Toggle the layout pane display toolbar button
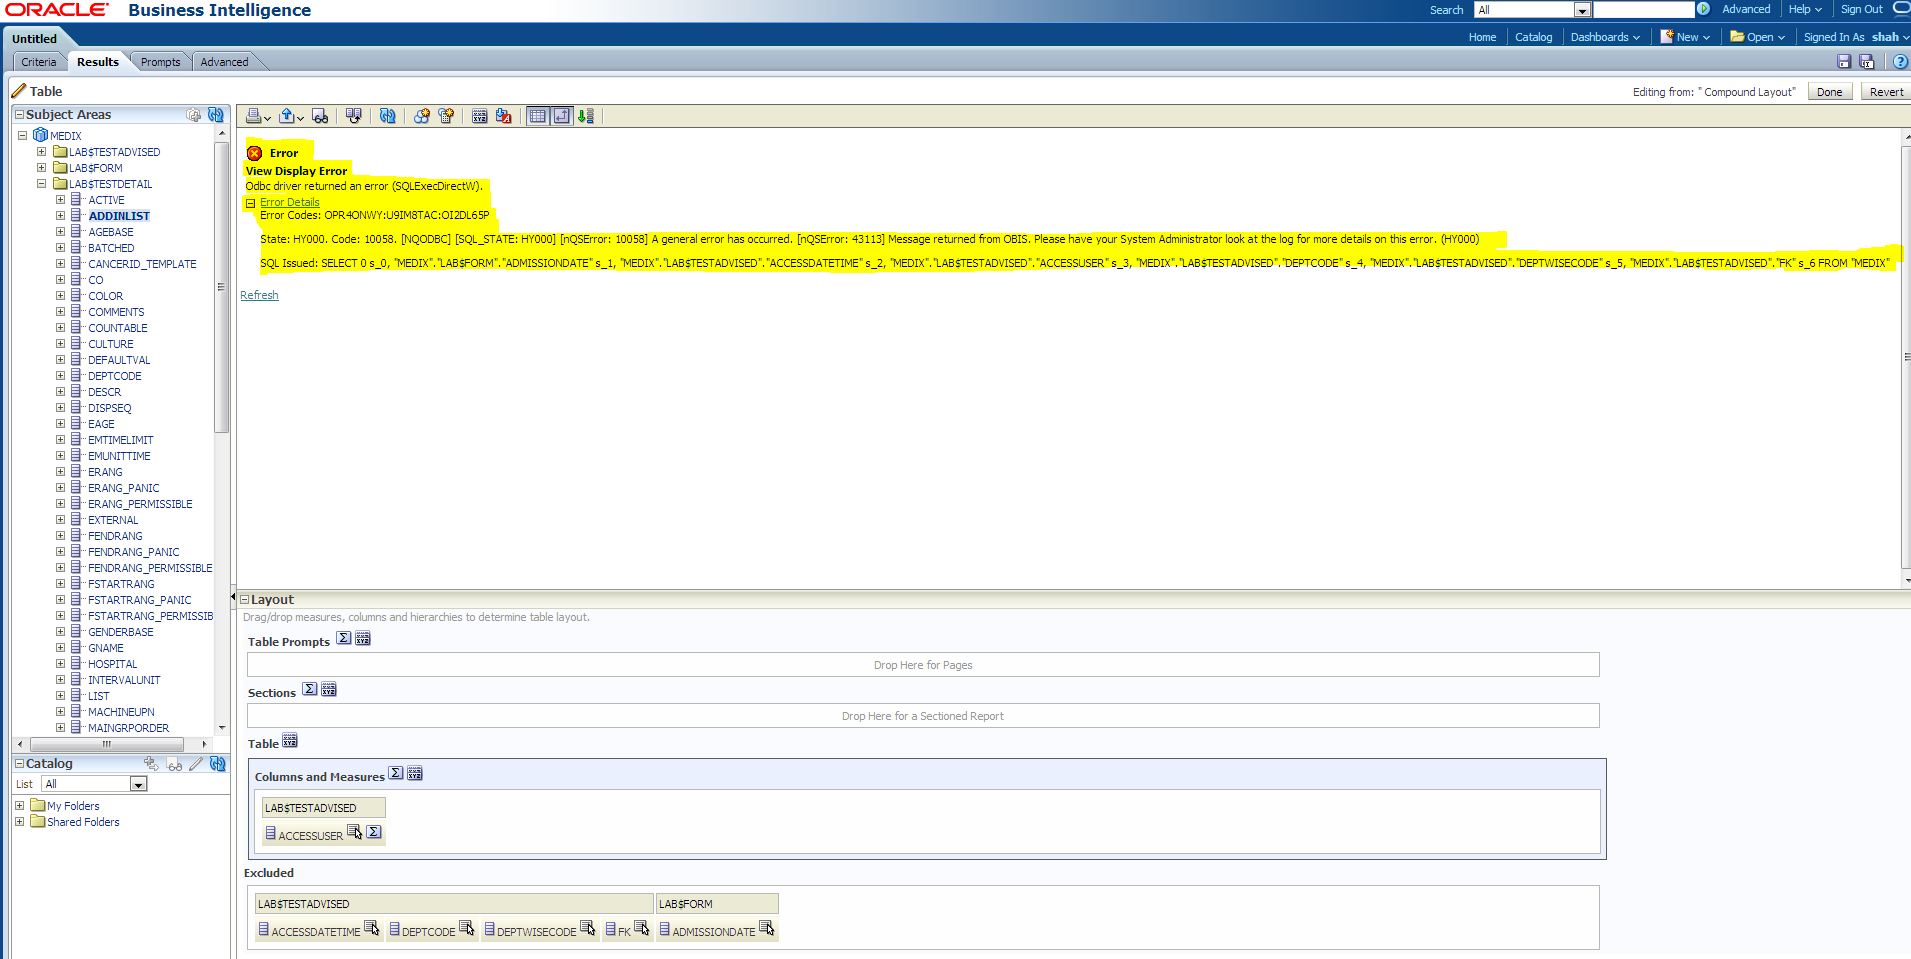1911x959 pixels. coord(562,116)
